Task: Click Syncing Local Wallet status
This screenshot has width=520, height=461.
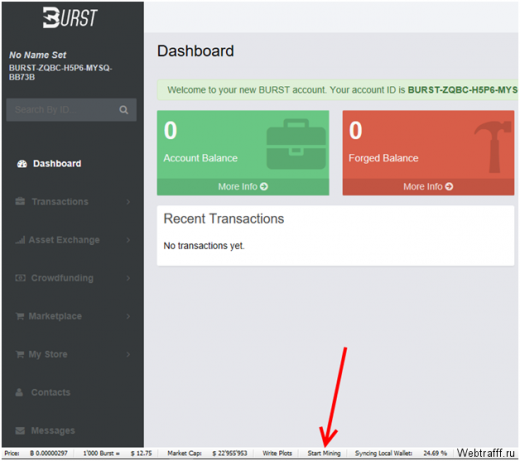Action: click(x=384, y=453)
